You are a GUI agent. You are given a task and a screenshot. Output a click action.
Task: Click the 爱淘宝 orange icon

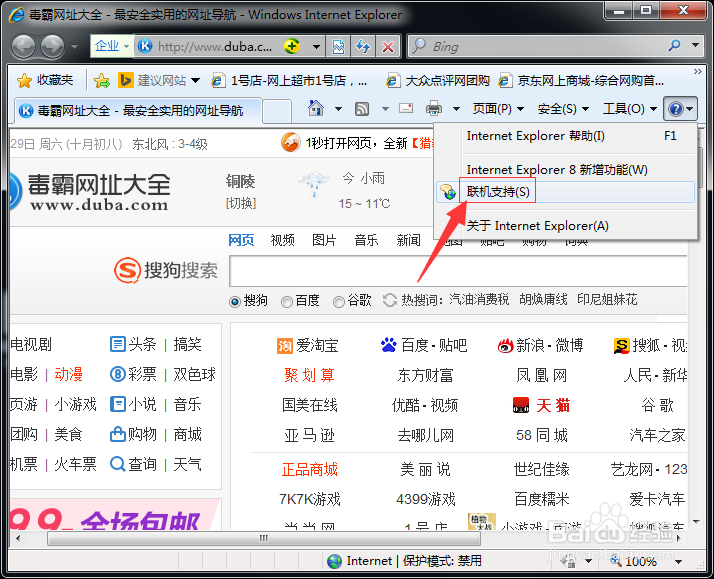pos(285,346)
